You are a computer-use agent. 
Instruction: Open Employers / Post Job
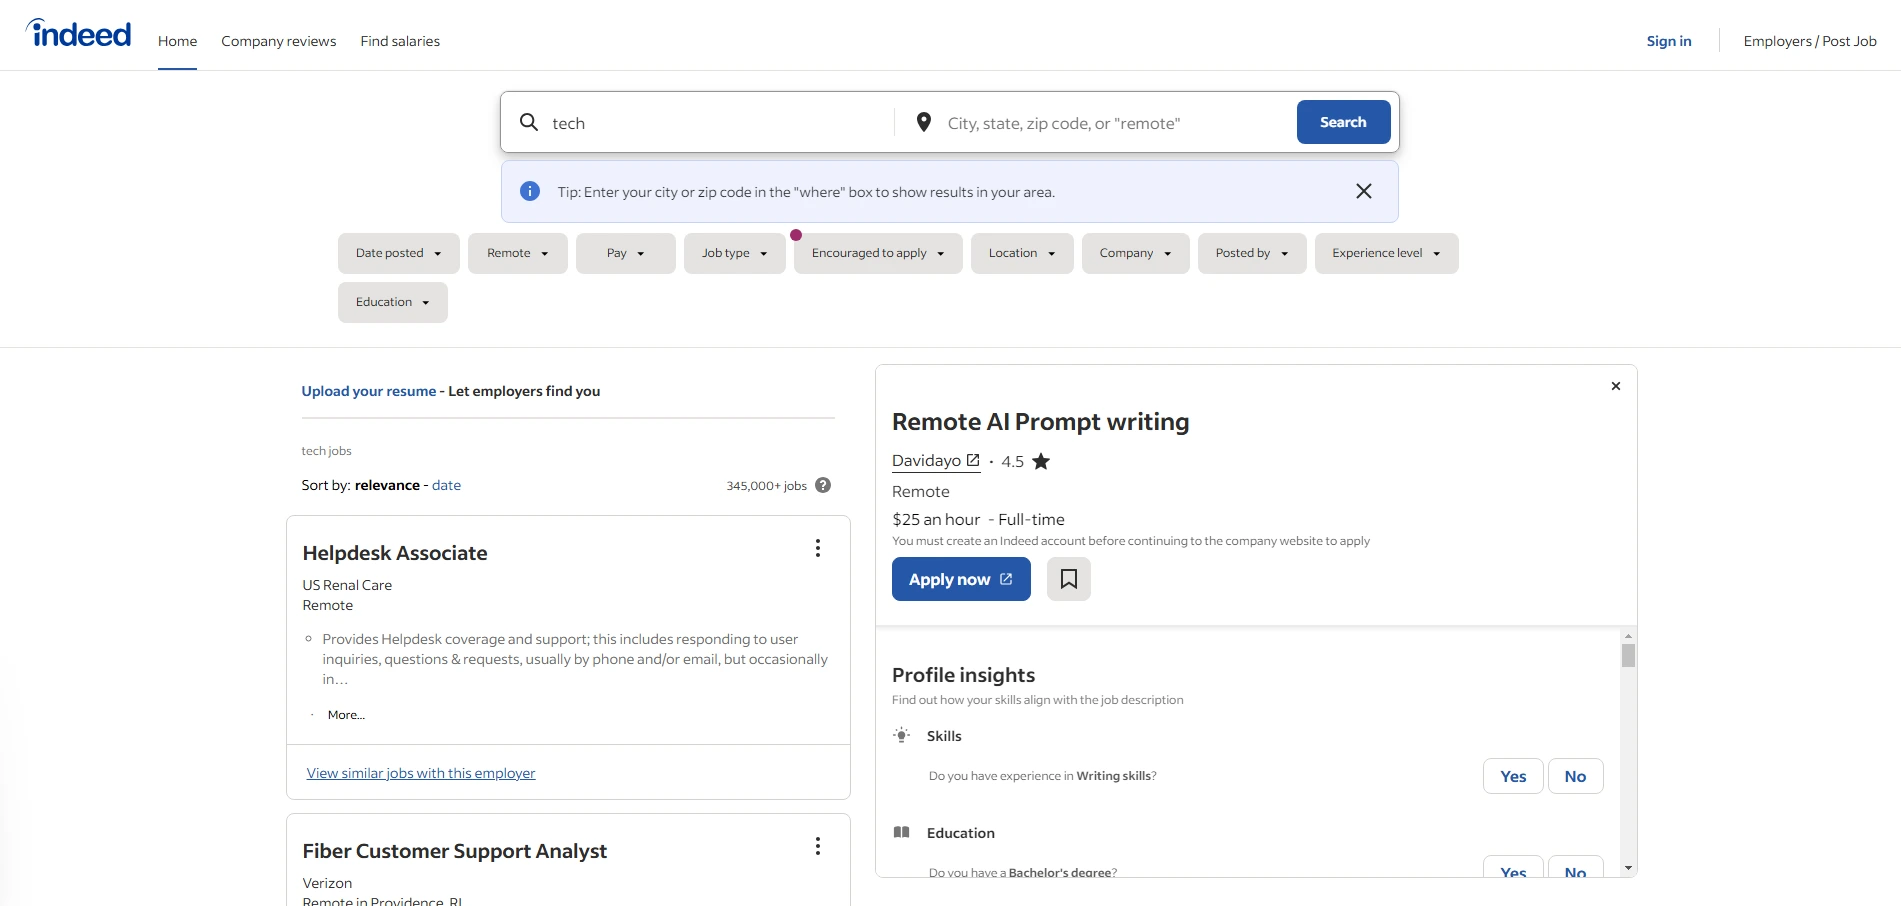[x=1810, y=41]
